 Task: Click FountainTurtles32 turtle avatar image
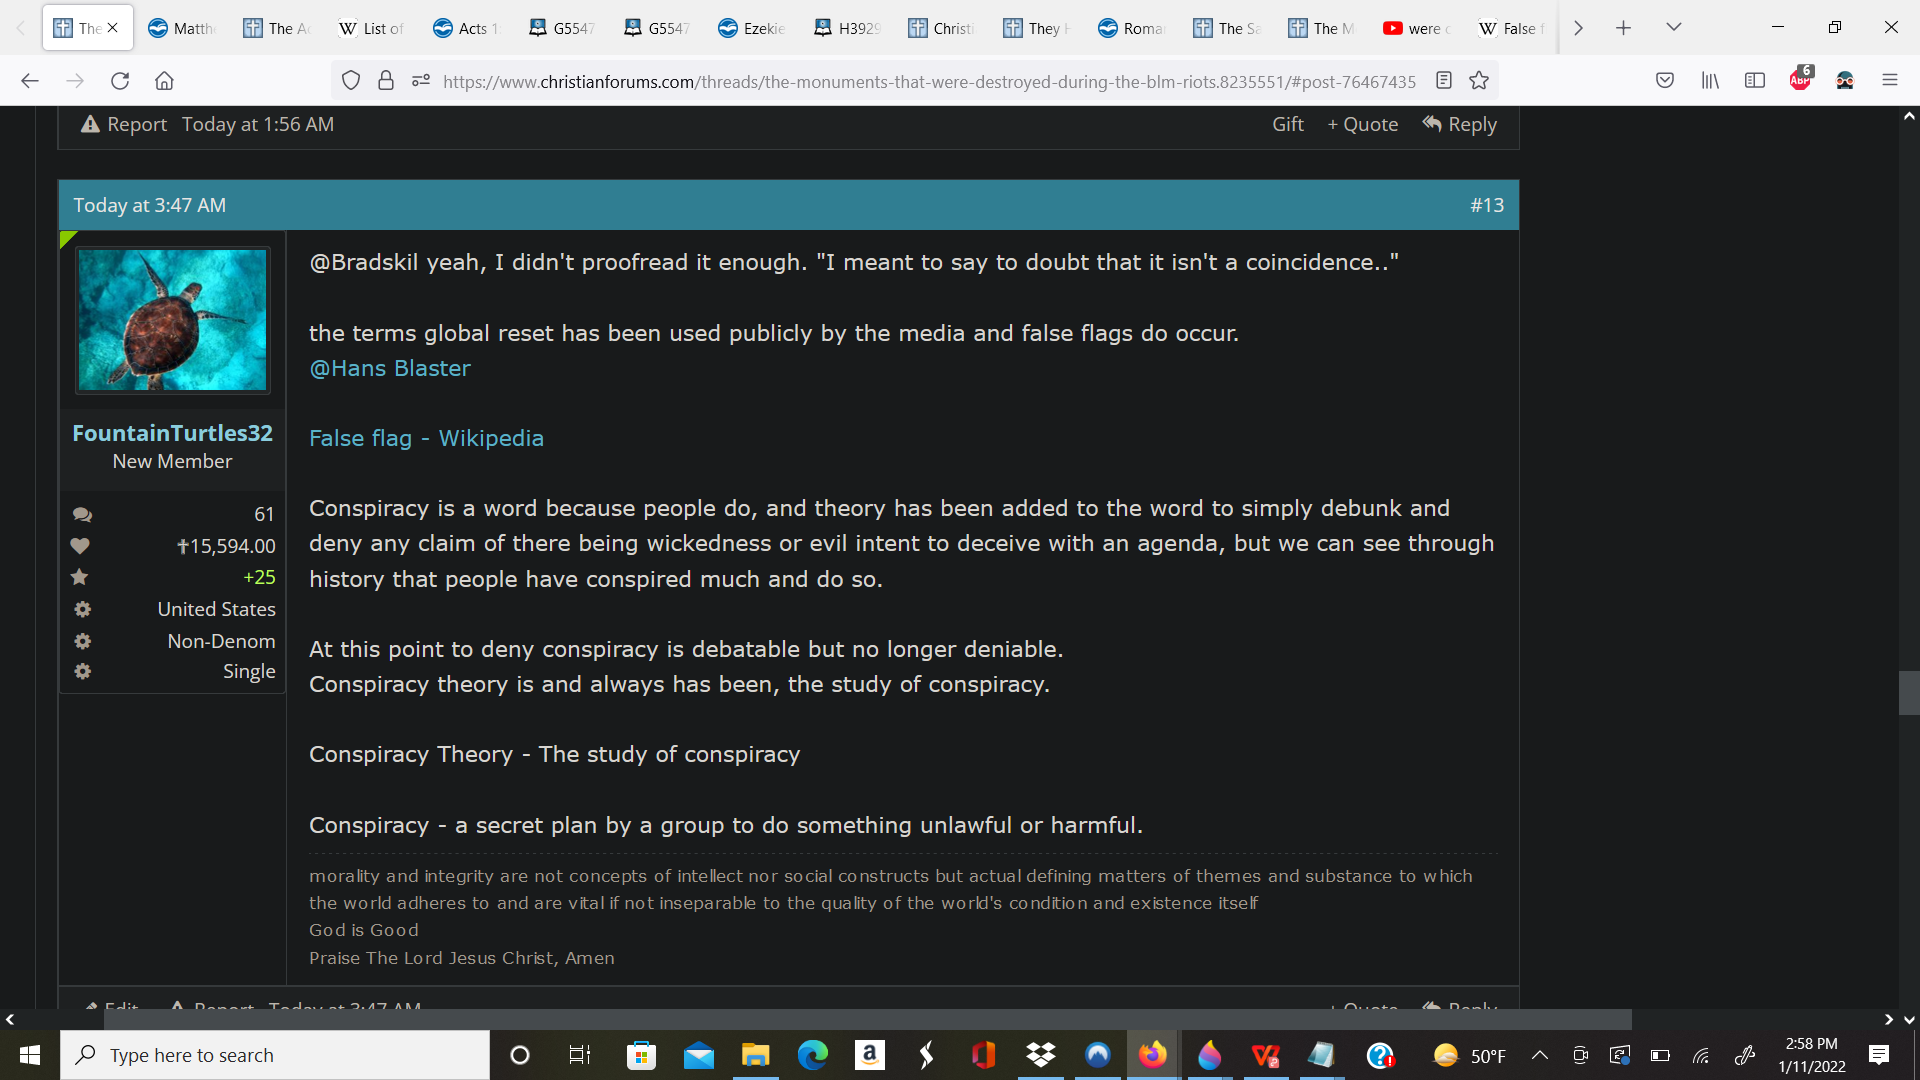pos(172,320)
